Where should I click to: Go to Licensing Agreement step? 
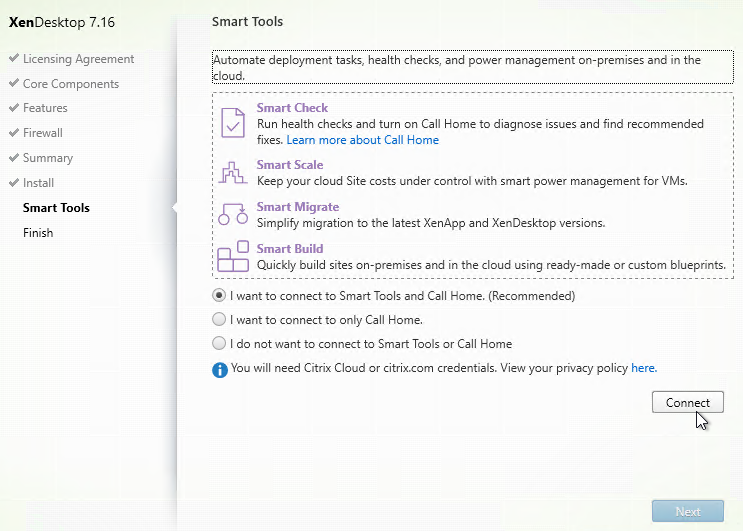pyautogui.click(x=79, y=59)
